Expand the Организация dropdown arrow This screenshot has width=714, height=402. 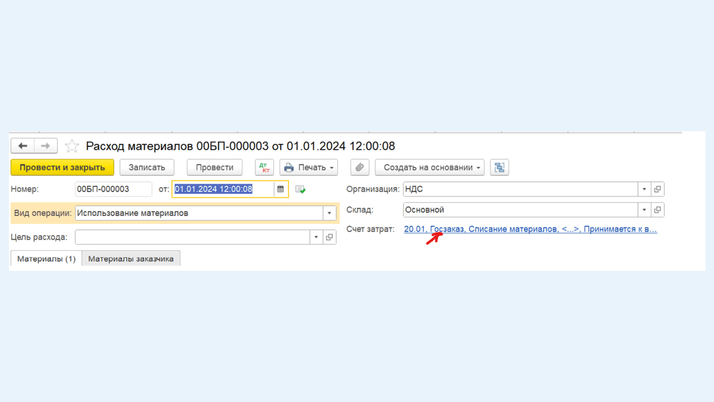pyautogui.click(x=644, y=189)
